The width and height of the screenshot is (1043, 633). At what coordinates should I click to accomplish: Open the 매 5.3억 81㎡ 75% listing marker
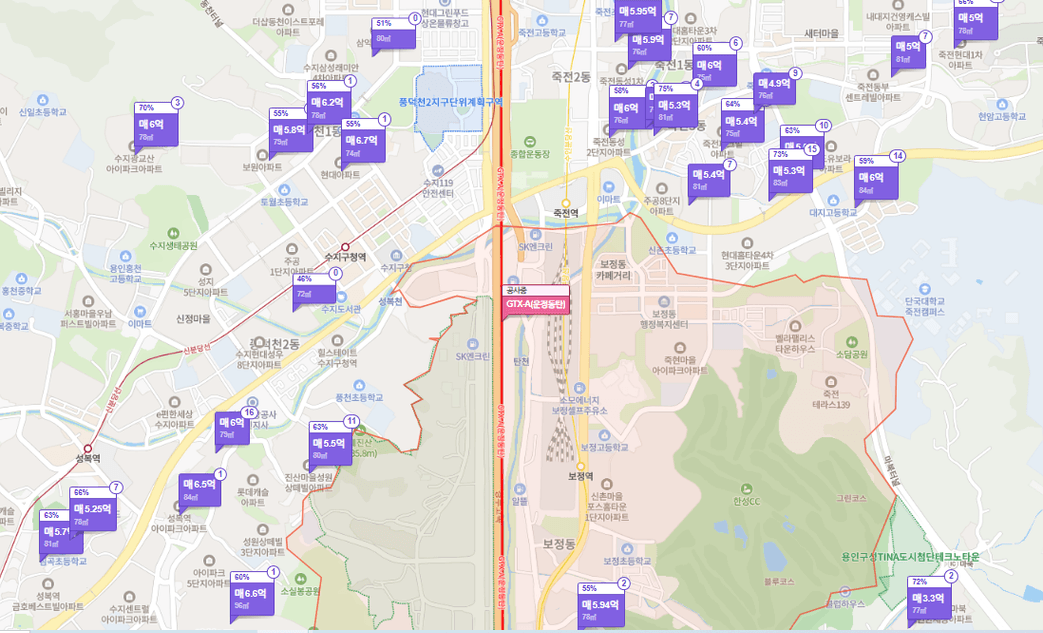(x=676, y=106)
